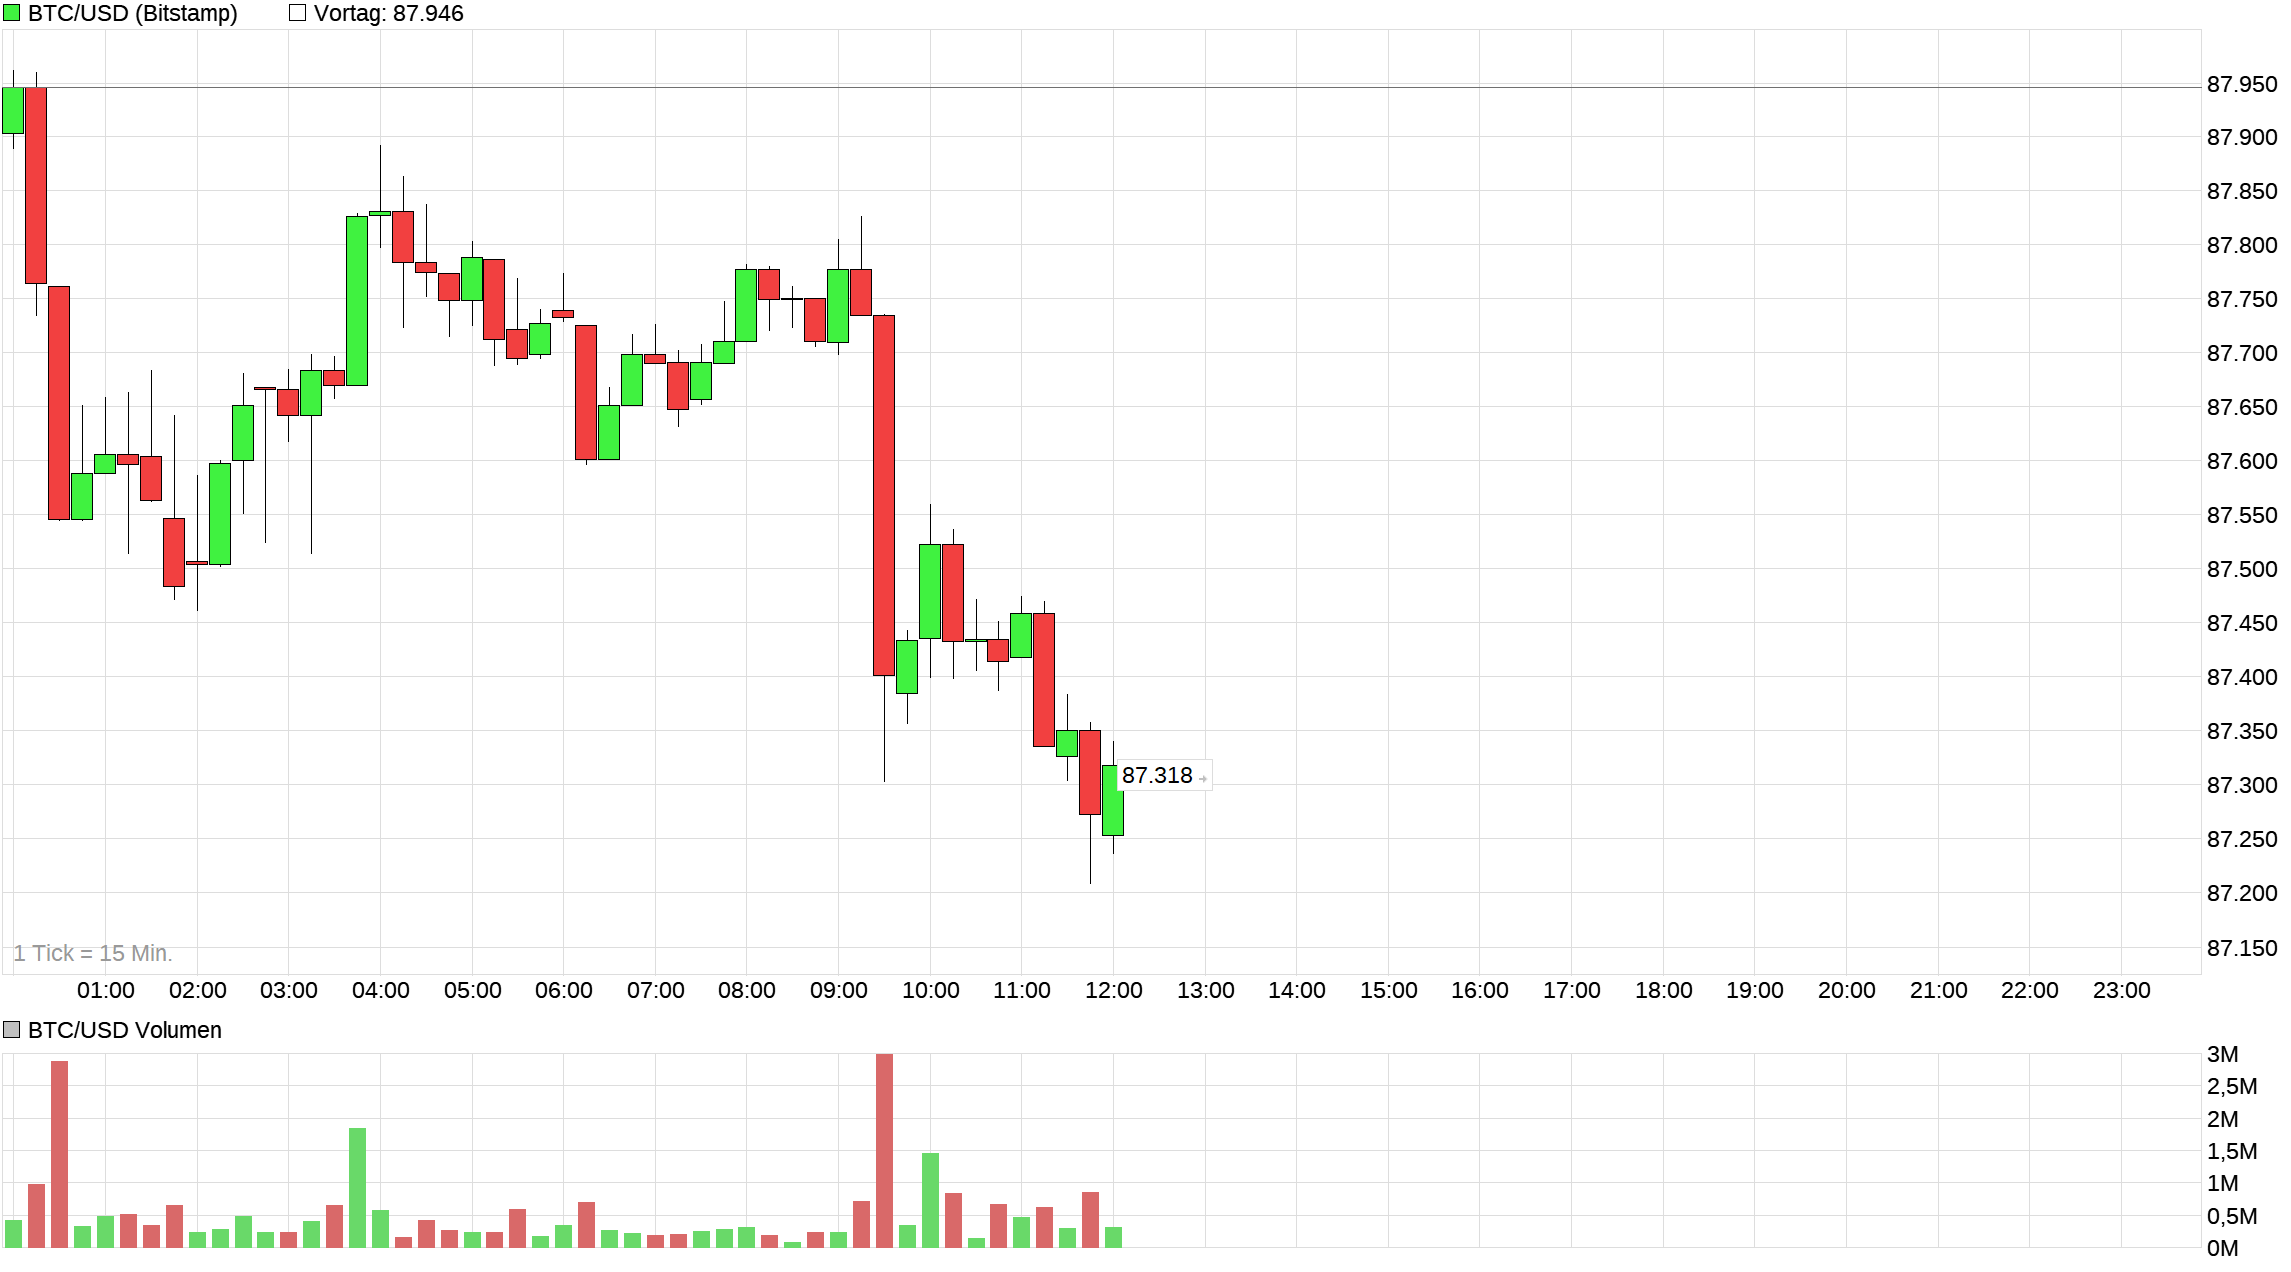
Task: Click the green BTC/USD legend square
Action: [12, 13]
